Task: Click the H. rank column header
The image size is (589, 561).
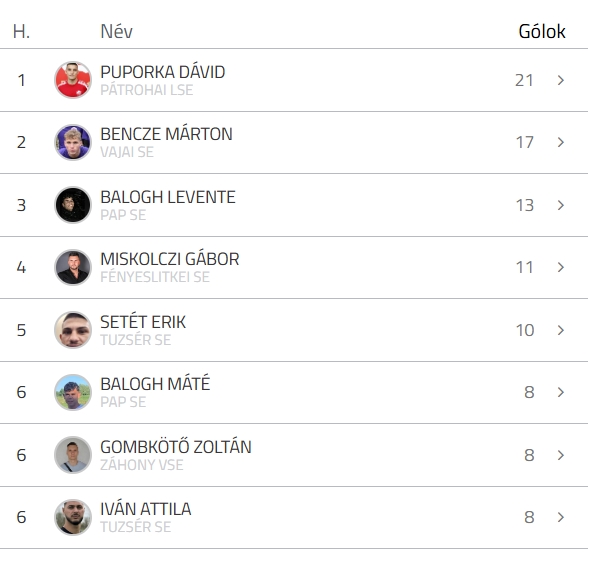Action: click(x=21, y=32)
